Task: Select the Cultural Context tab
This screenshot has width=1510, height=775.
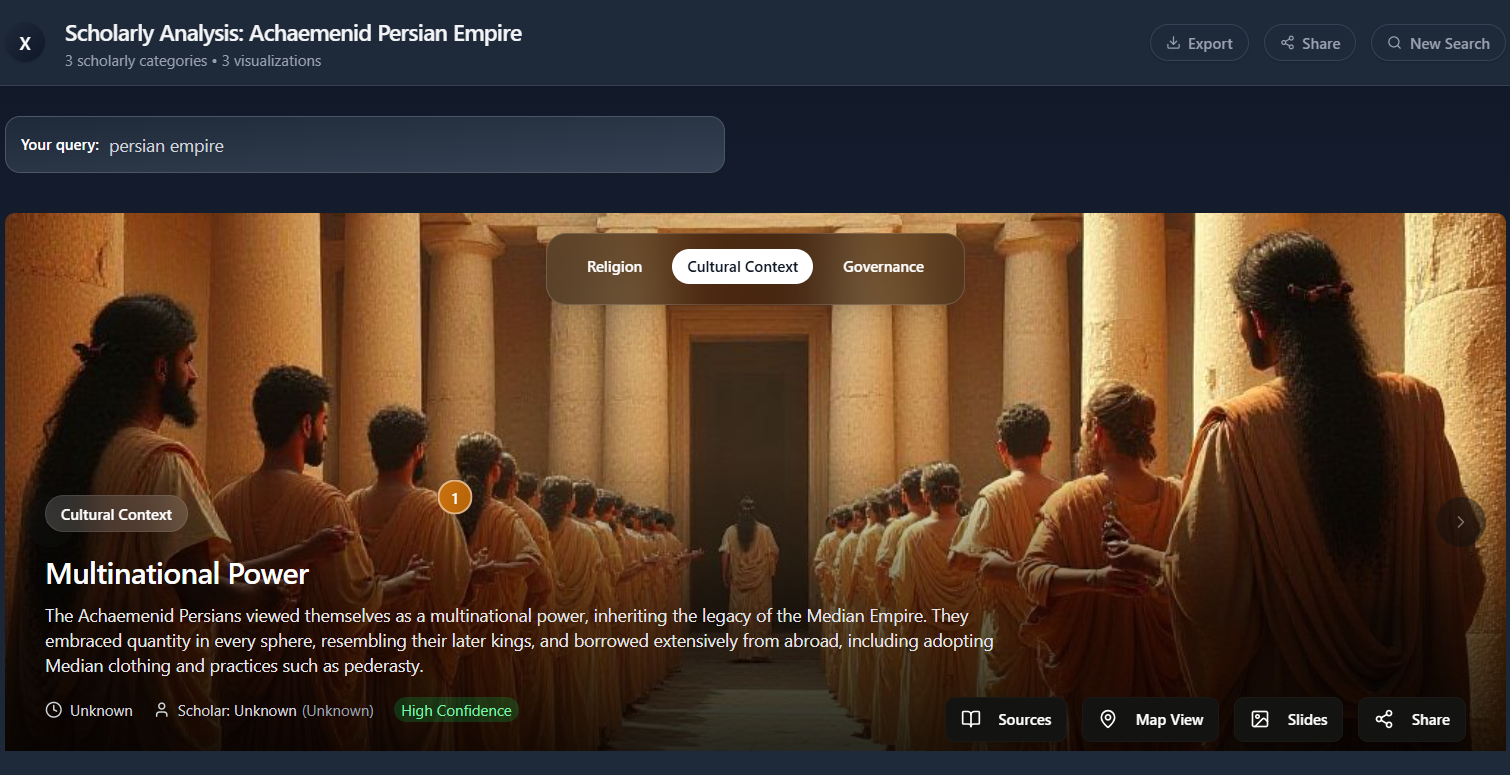Action: coord(742,267)
